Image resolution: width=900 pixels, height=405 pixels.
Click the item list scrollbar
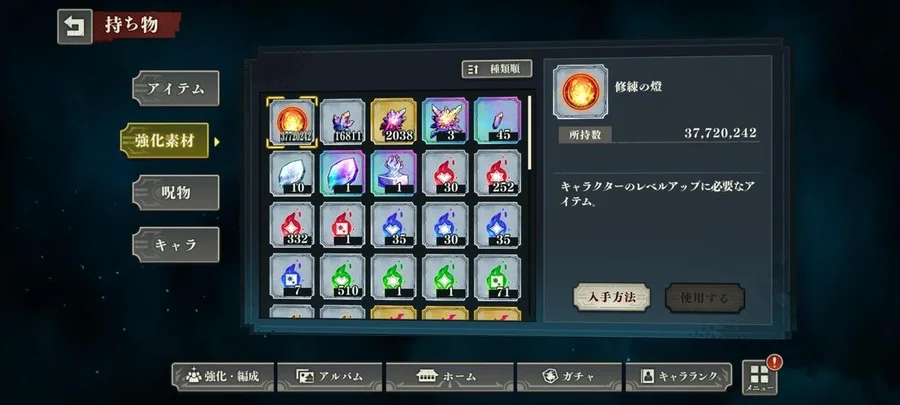tap(529, 133)
